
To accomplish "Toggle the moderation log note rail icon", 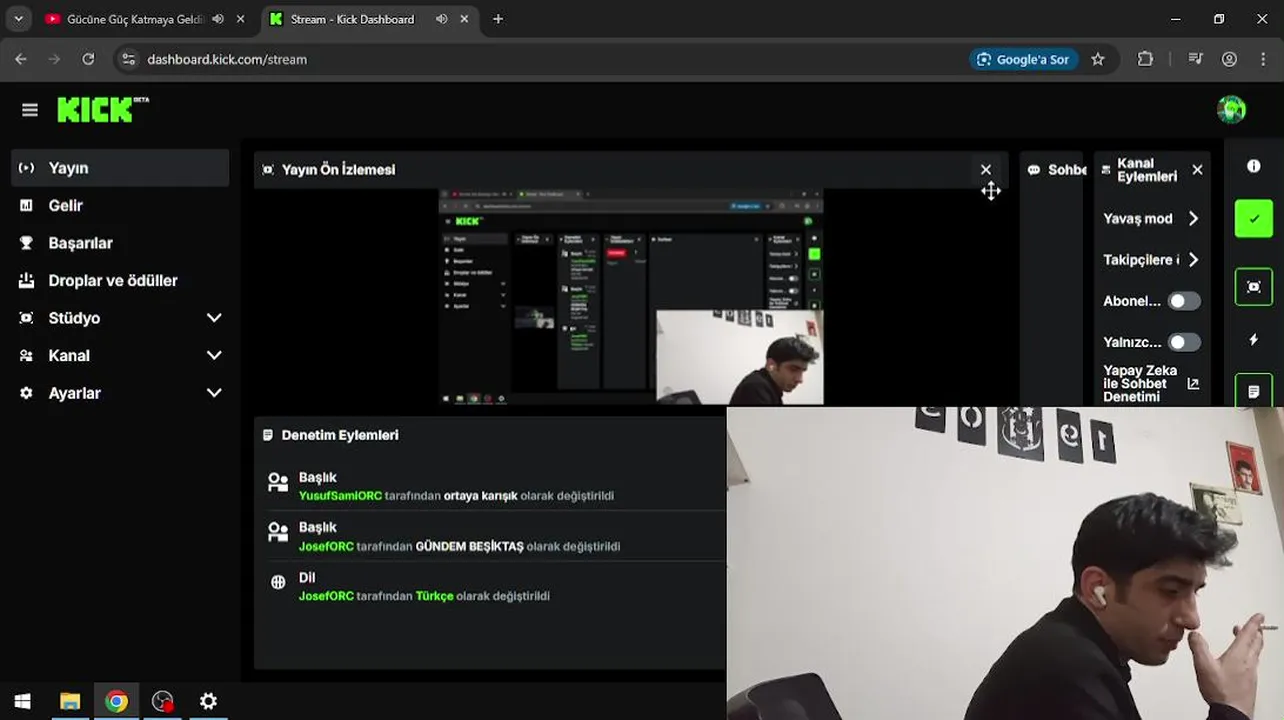I will [1254, 391].
